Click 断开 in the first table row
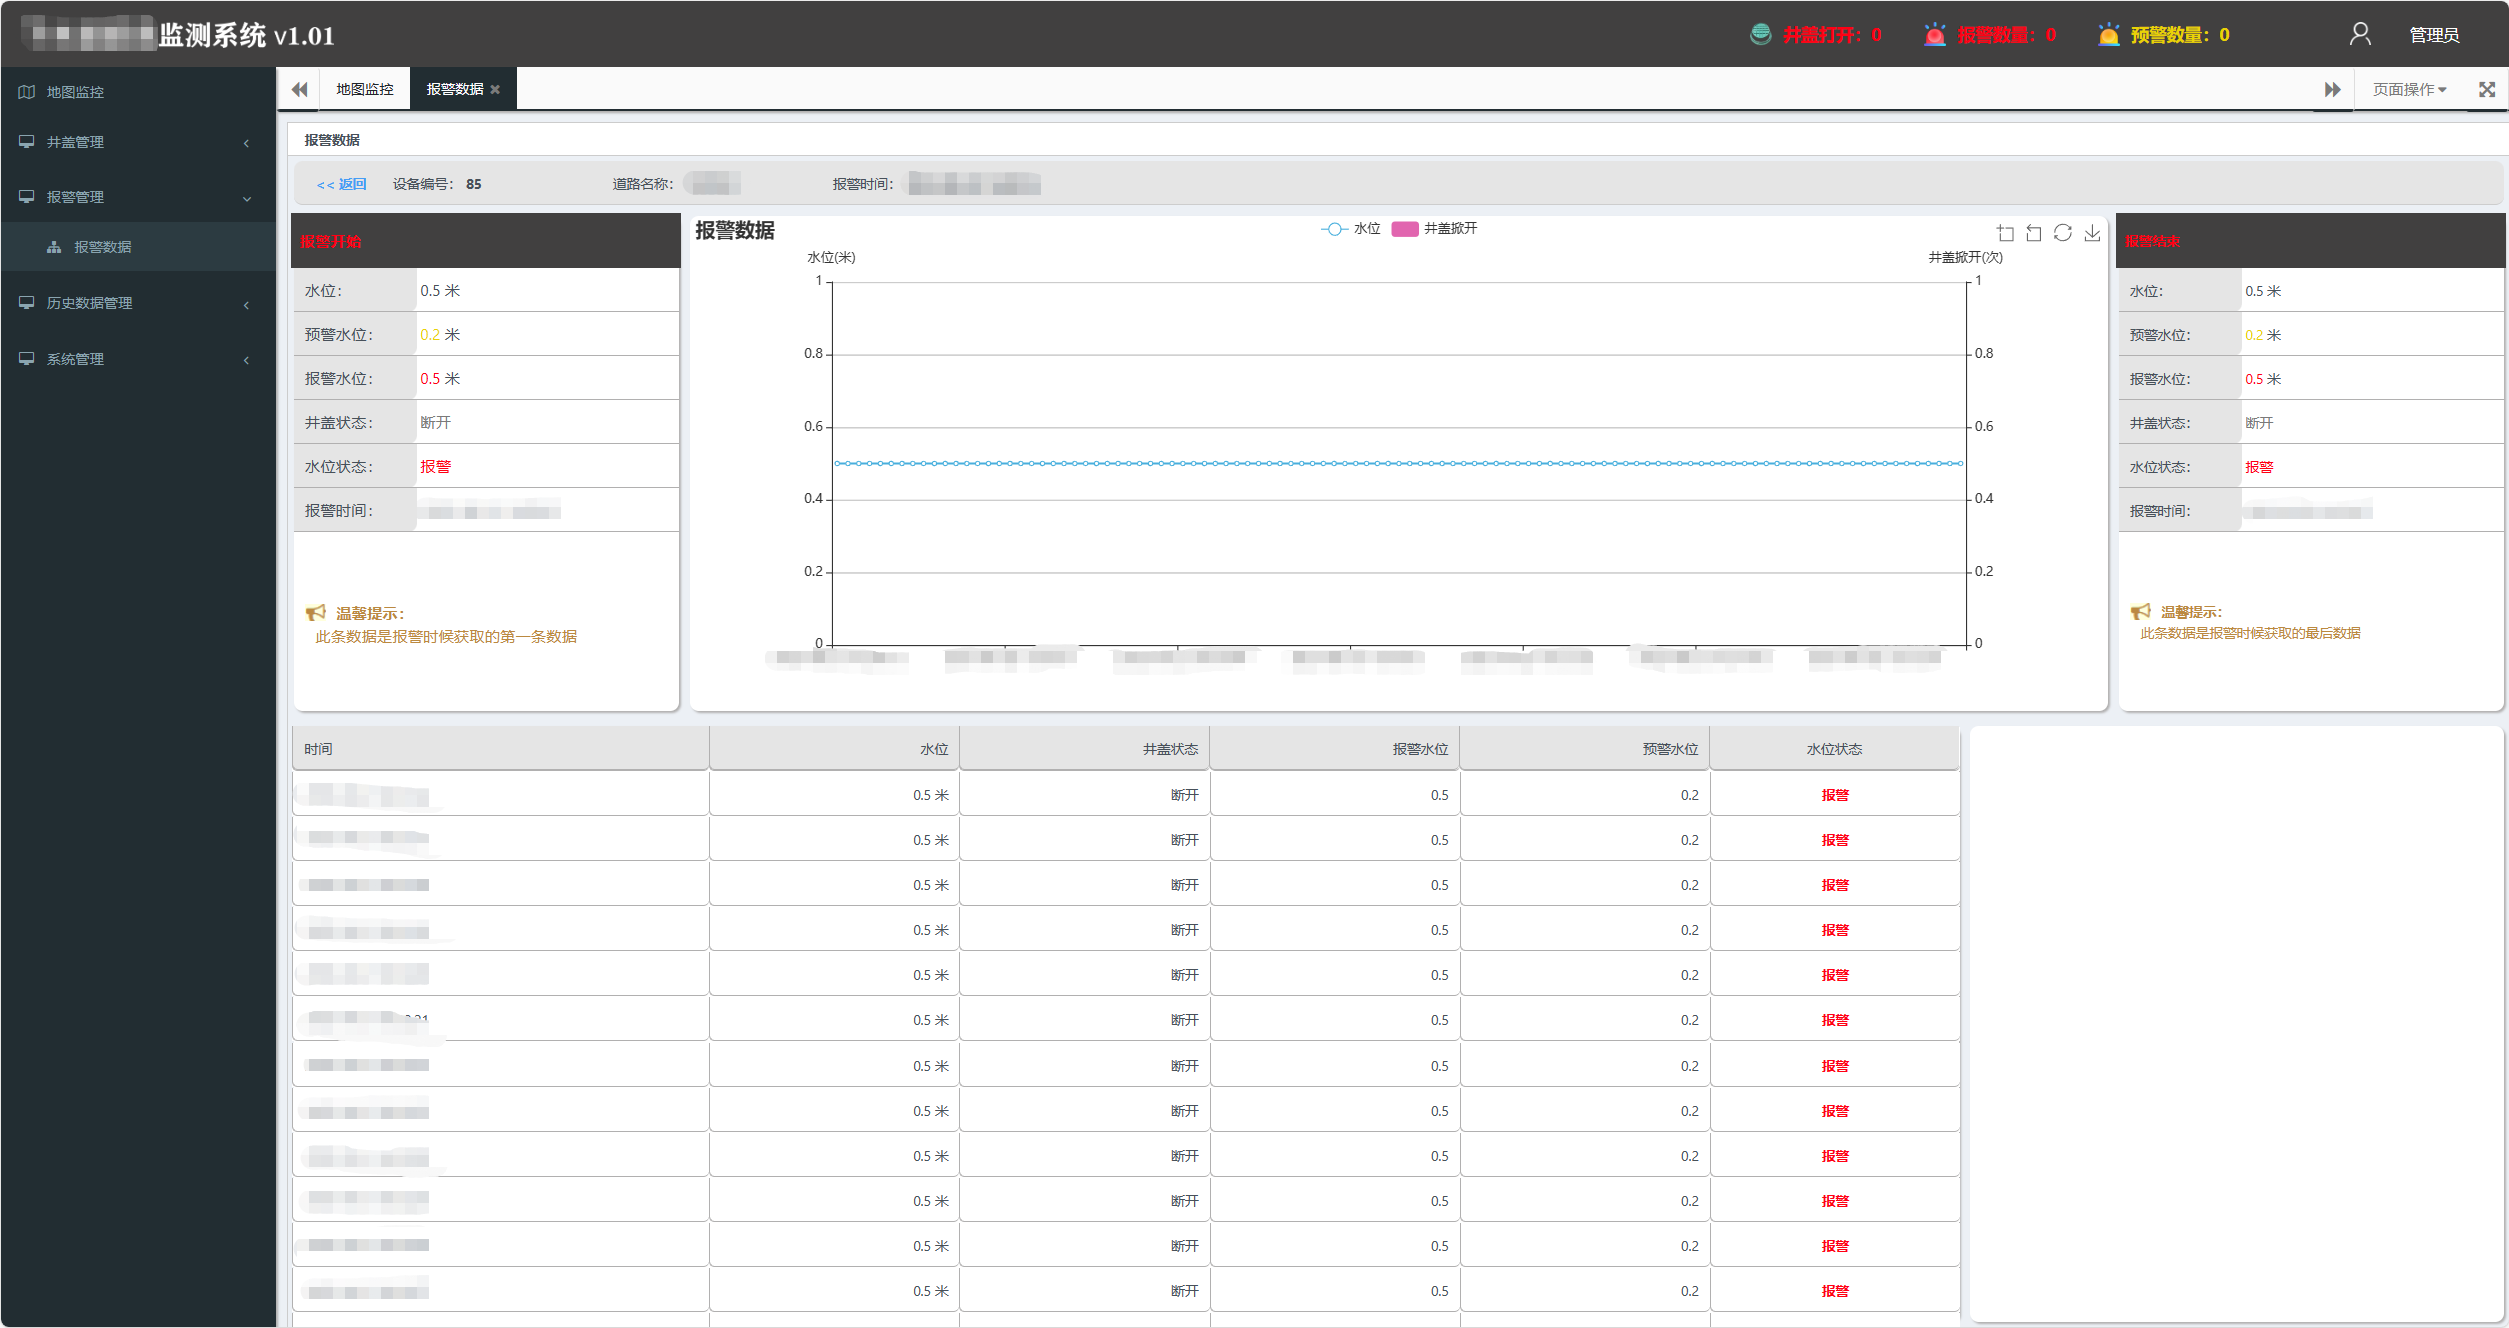2509x1328 pixels. pyautogui.click(x=1184, y=795)
